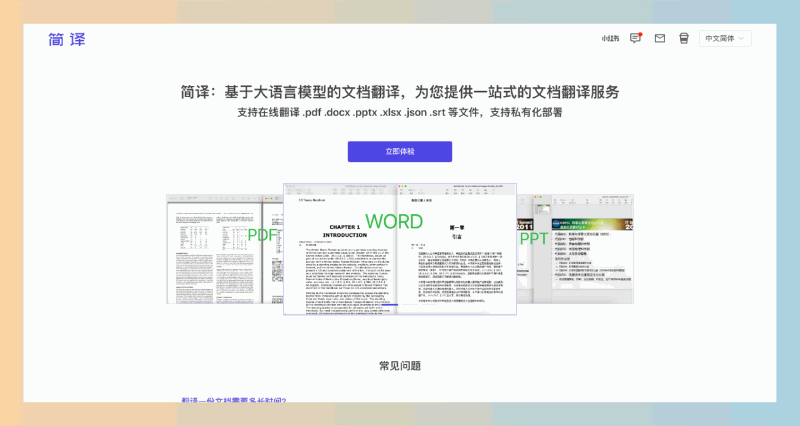This screenshot has width=800, height=426.
Task: Select the PDF example thumbnail
Action: coord(224,249)
